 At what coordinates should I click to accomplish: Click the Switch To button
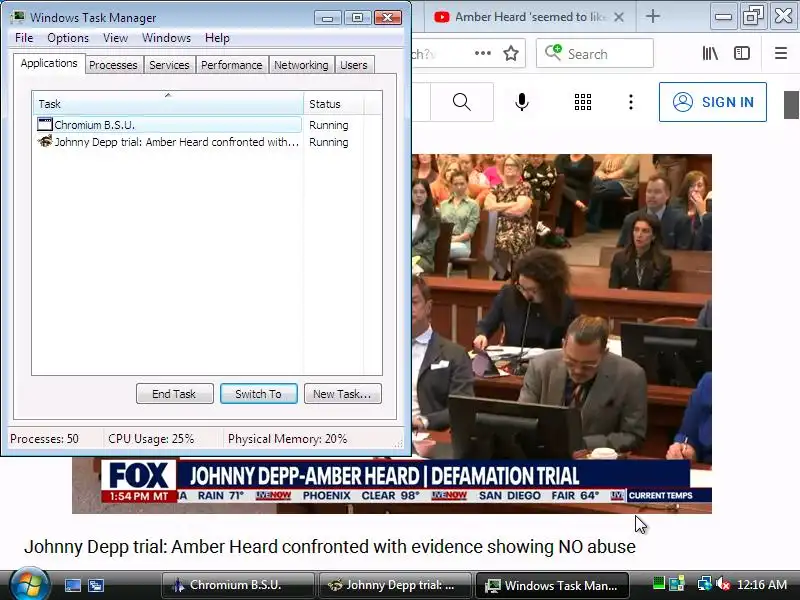pos(259,394)
